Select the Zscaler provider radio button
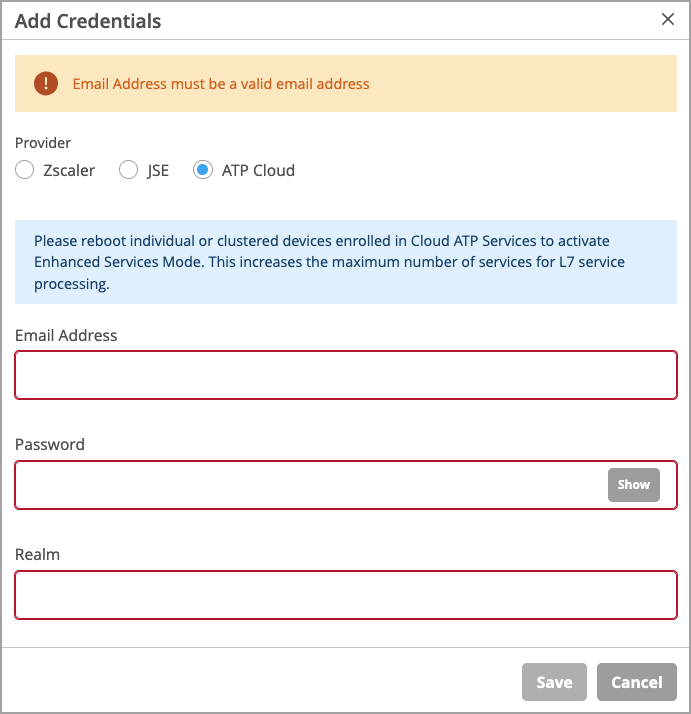Viewport: 691px width, 714px height. (x=25, y=170)
